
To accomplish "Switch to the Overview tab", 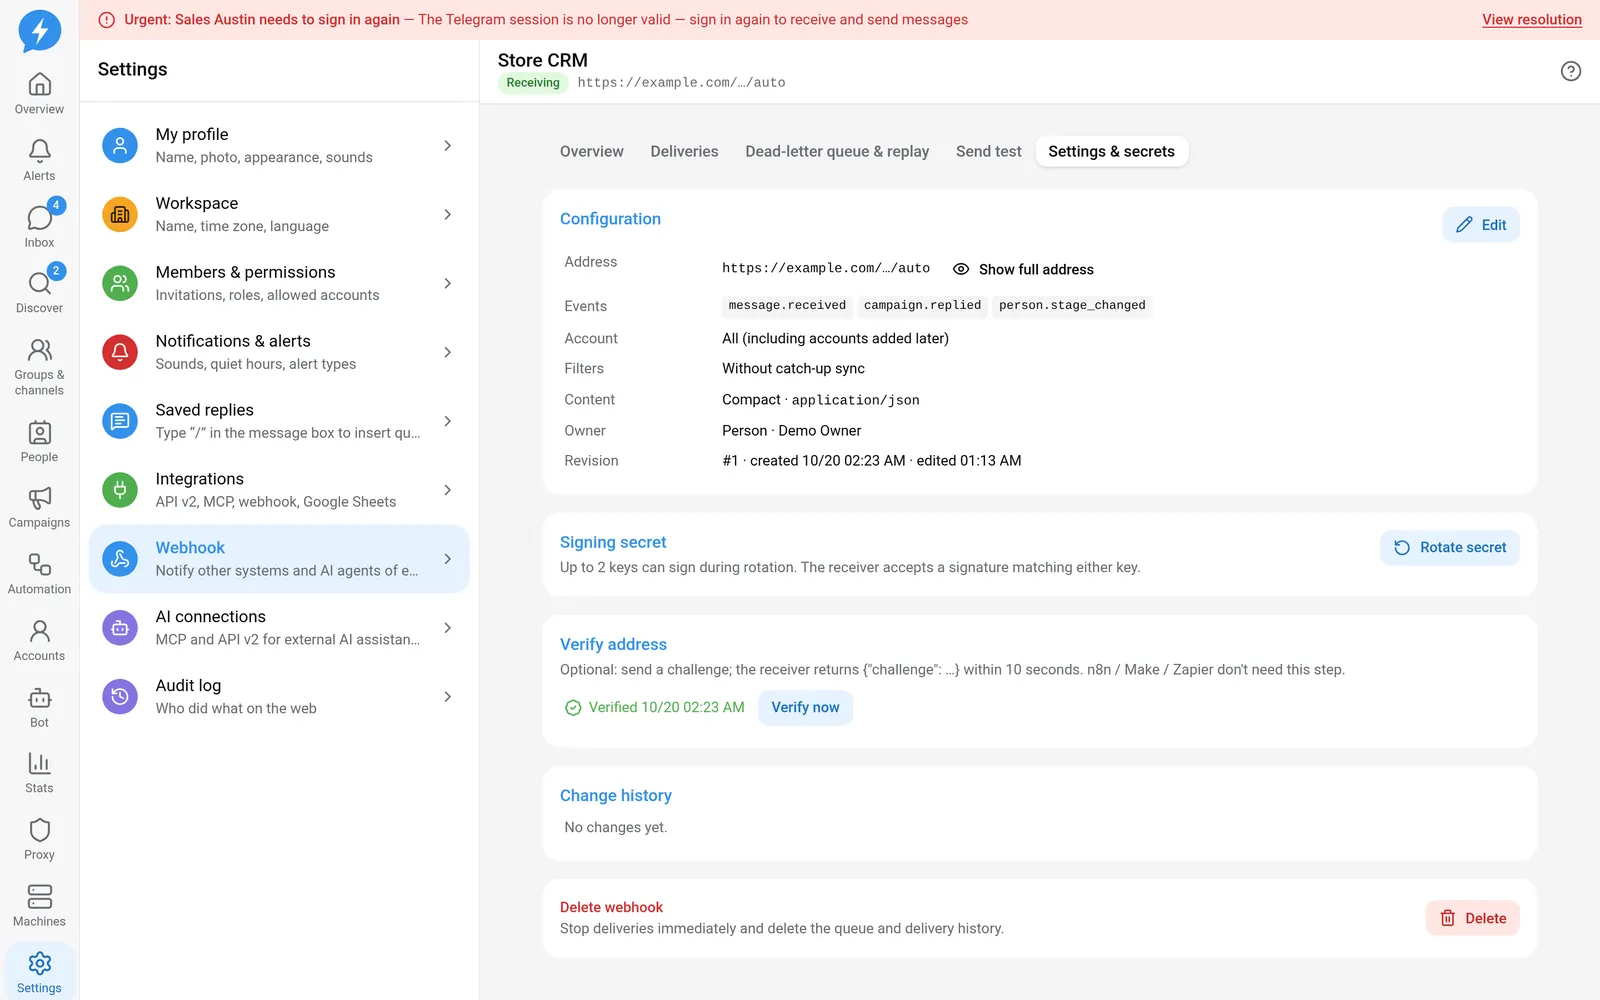I will [x=591, y=152].
